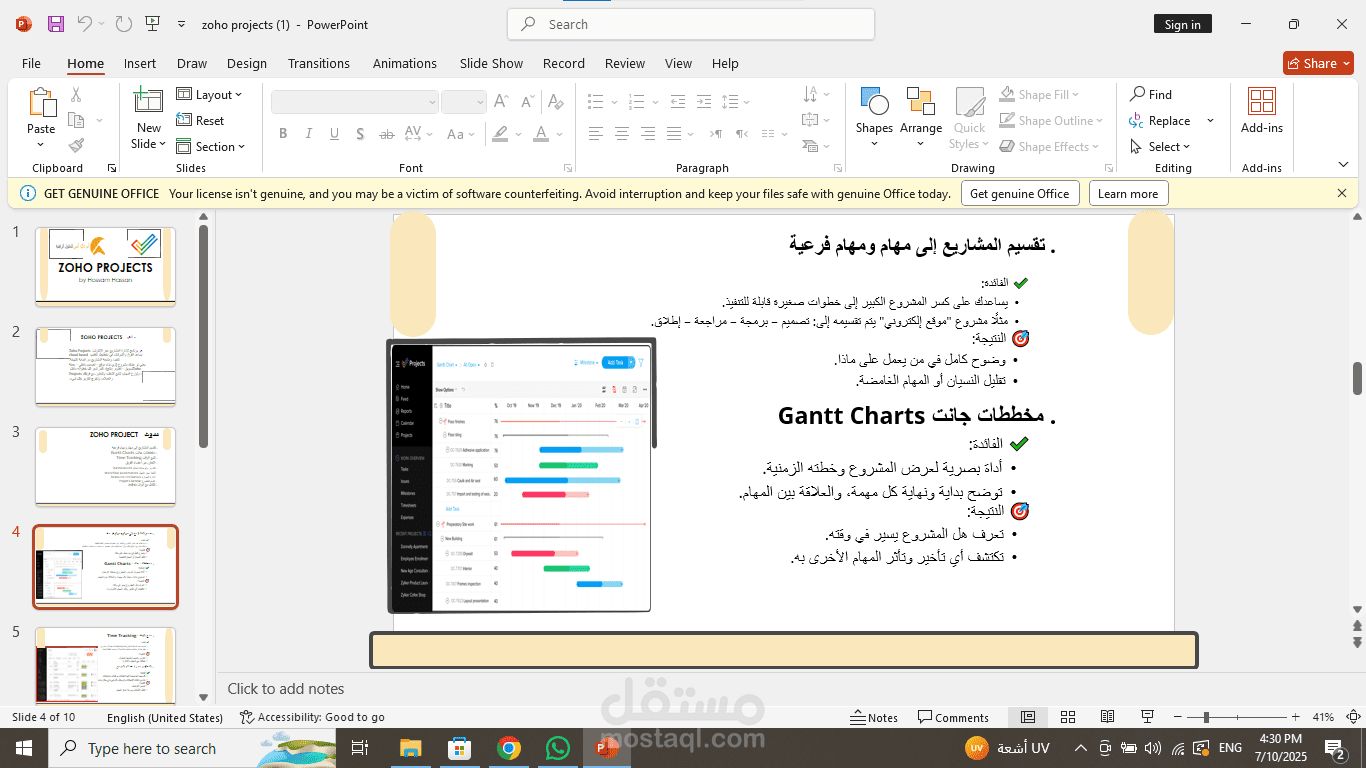The image size is (1366, 768).
Task: Open WhatsApp from the taskbar
Action: coord(558,748)
